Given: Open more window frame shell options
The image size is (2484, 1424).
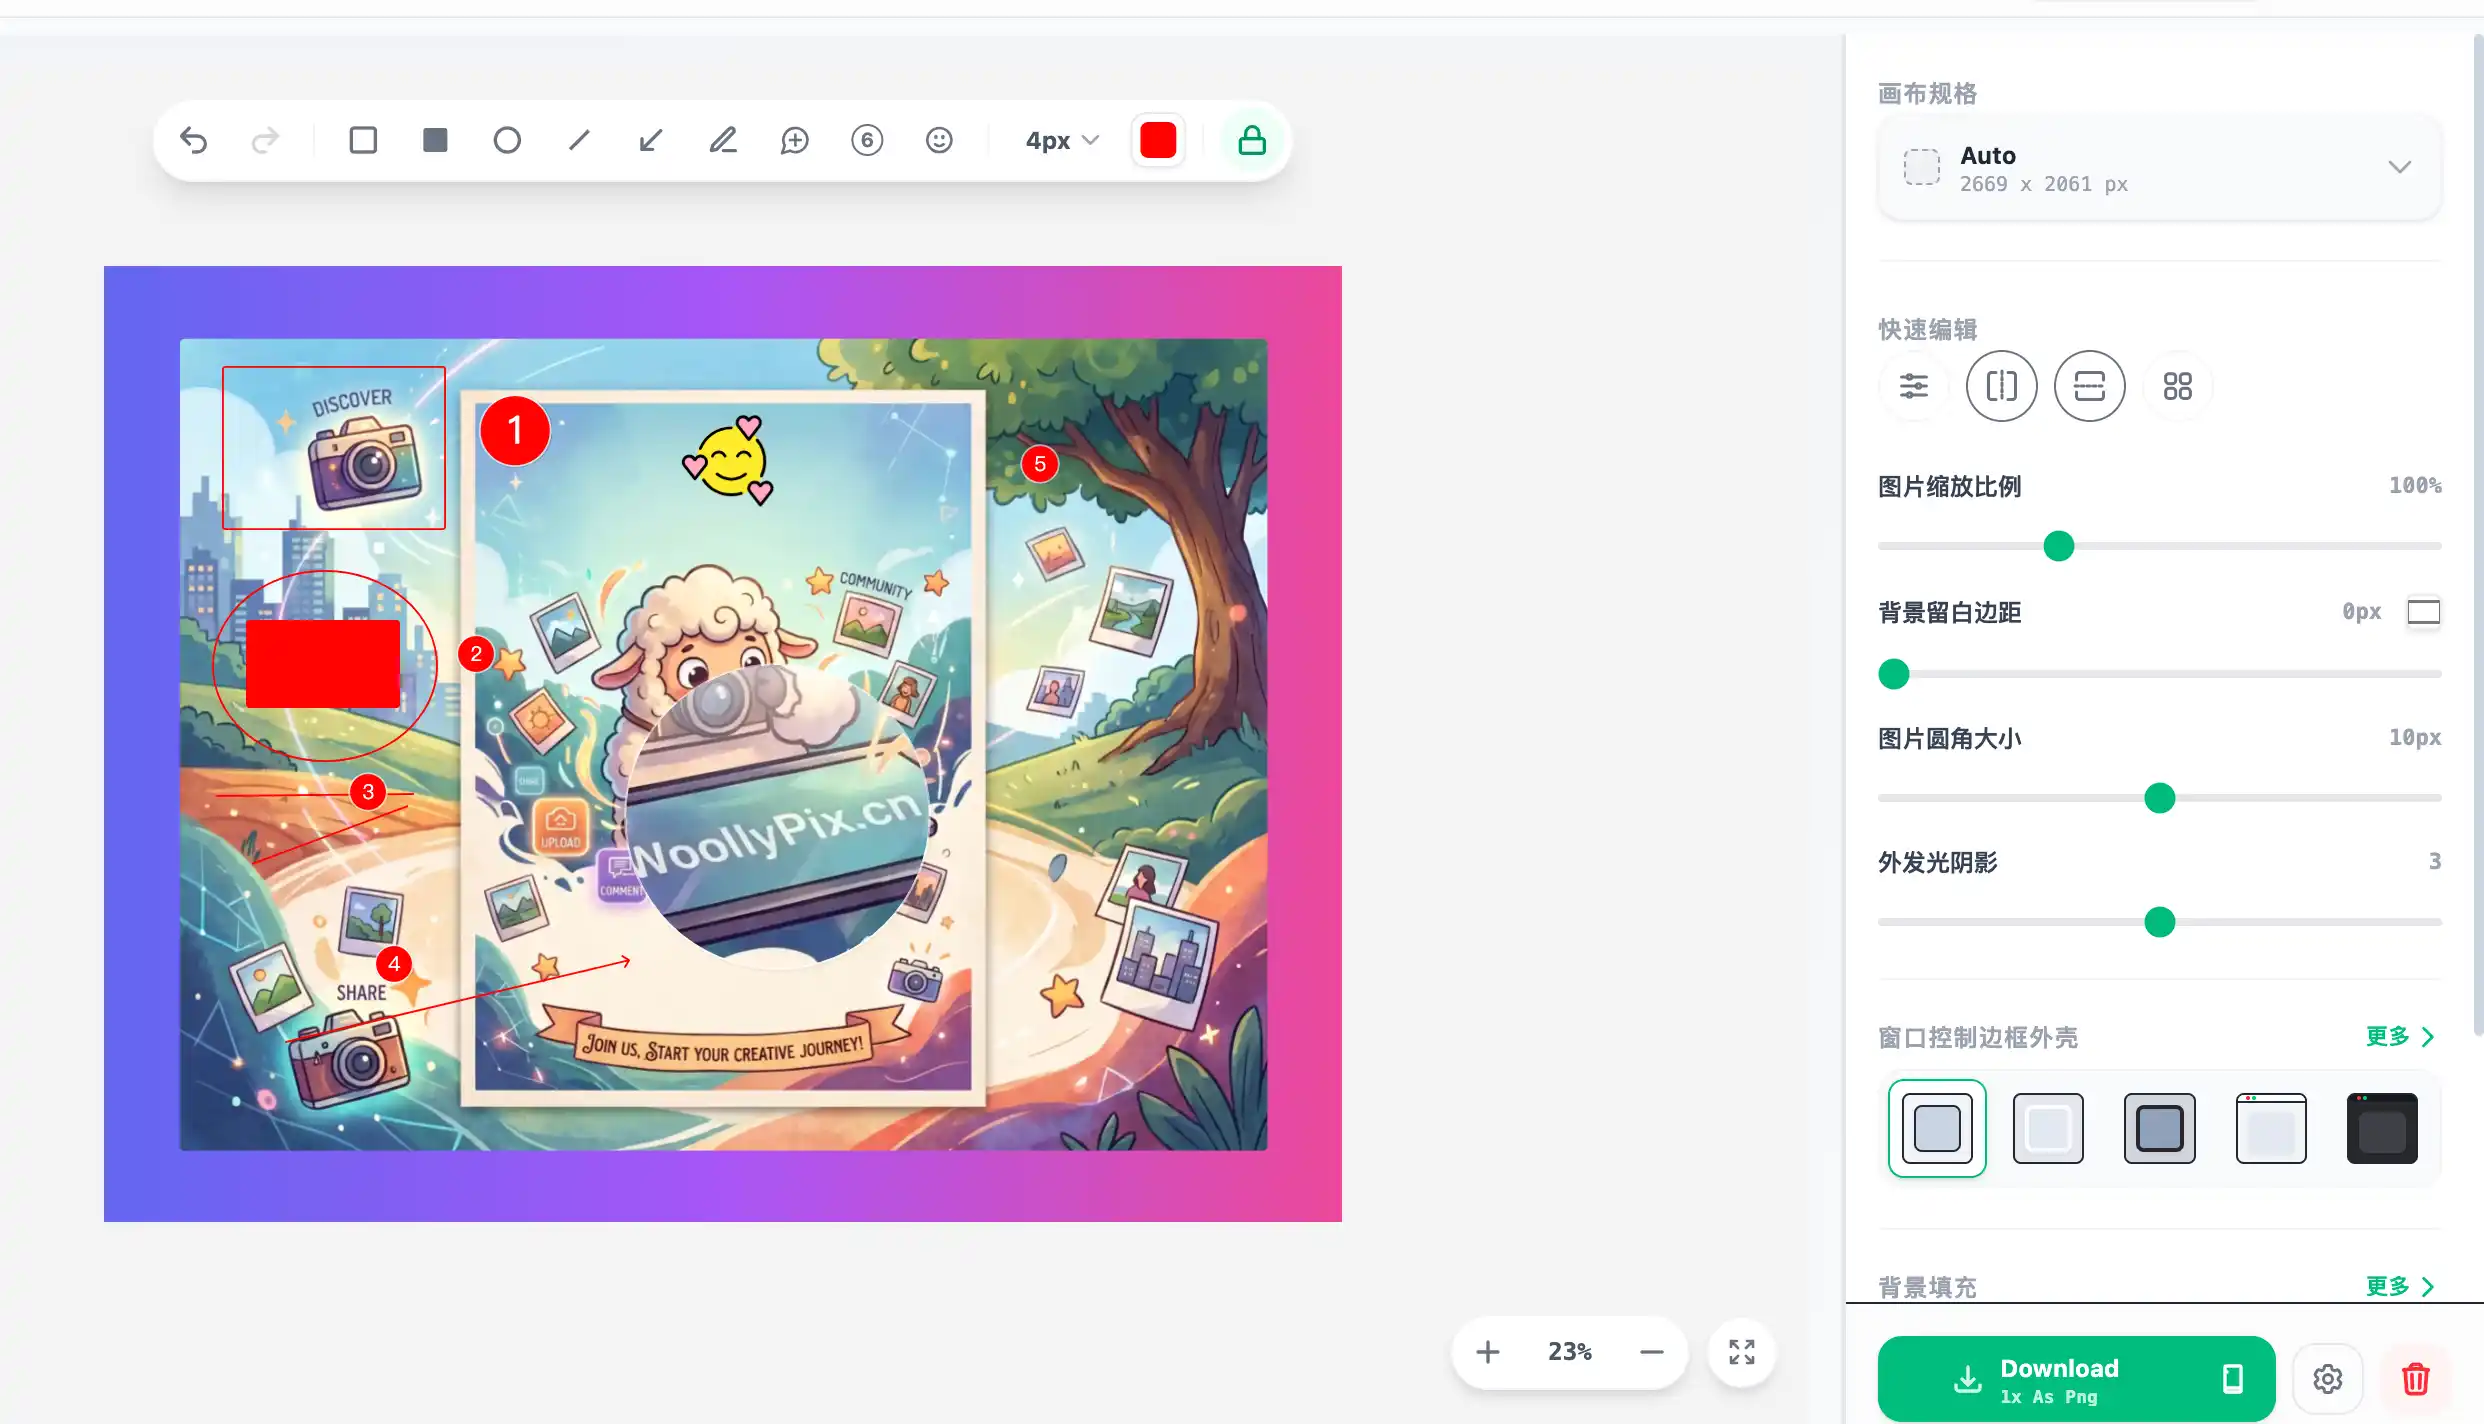Looking at the screenshot, I should coord(2400,1037).
